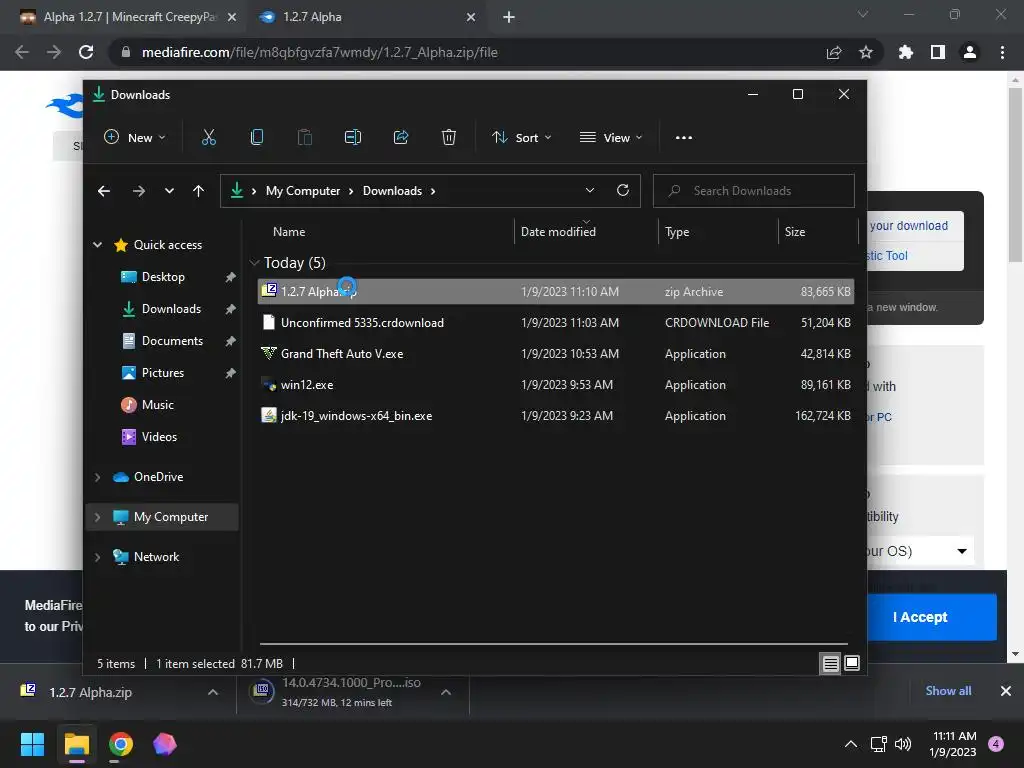Open the New item dropdown
The image size is (1024, 768).
(x=135, y=138)
